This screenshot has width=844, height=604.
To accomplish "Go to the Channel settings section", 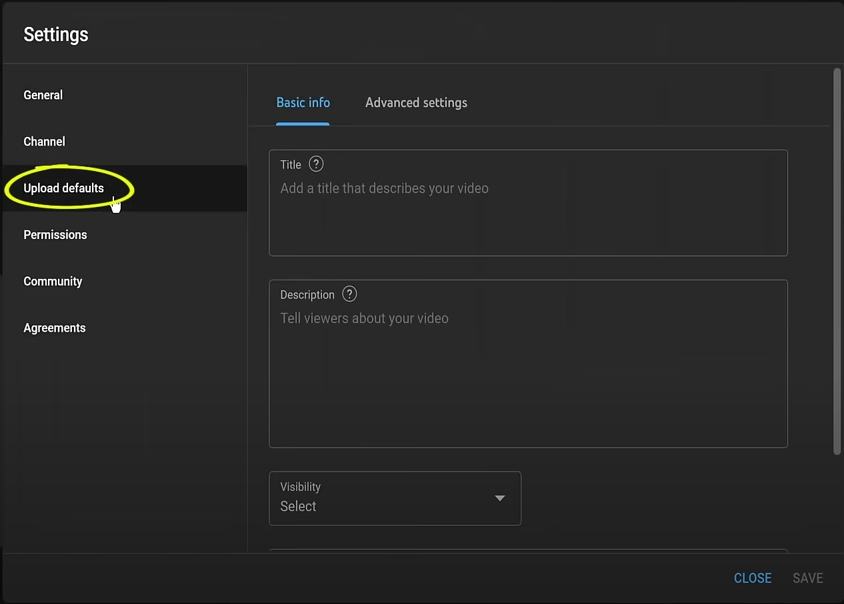I will 44,142.
